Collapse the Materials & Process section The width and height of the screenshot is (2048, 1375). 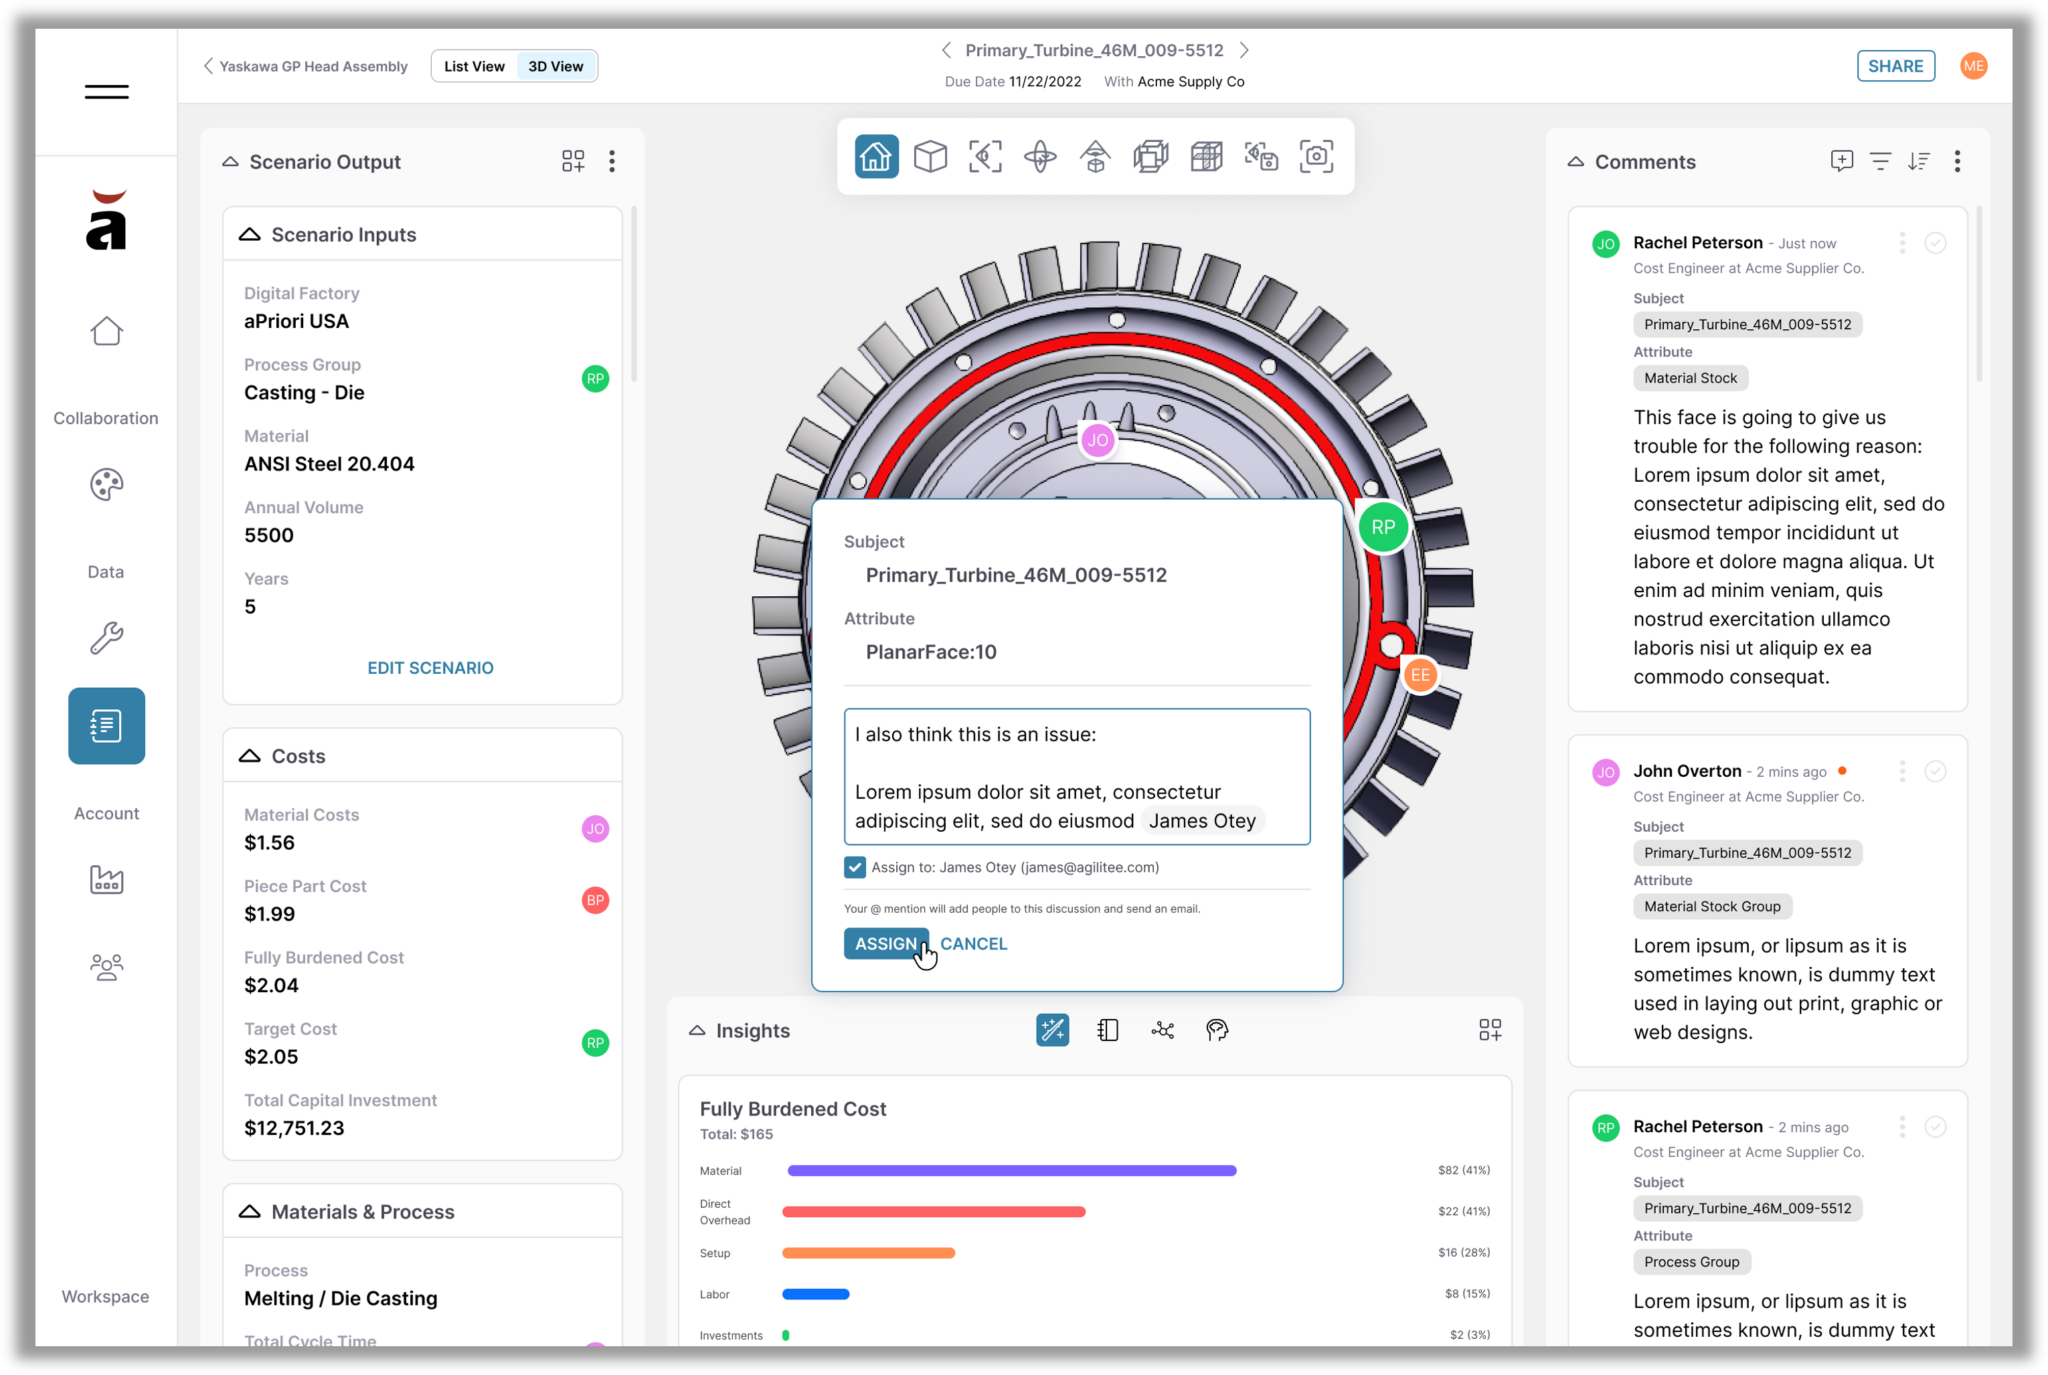pyautogui.click(x=249, y=1210)
